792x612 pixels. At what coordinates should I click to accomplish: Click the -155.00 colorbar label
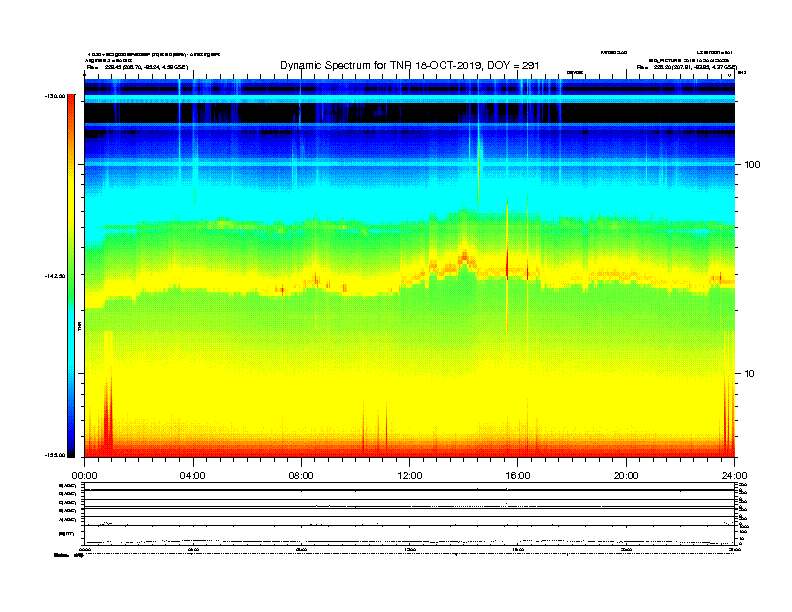tap(55, 455)
